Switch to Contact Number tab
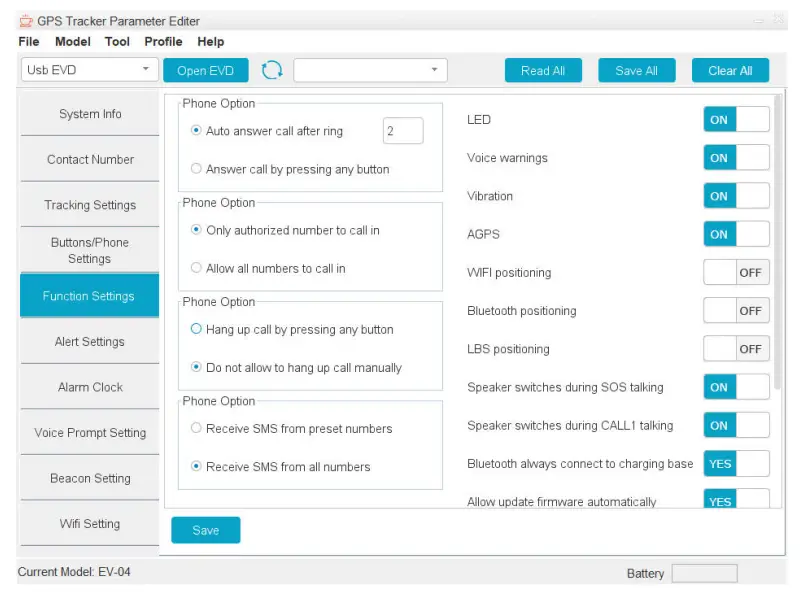The image size is (812, 601). 90,159
